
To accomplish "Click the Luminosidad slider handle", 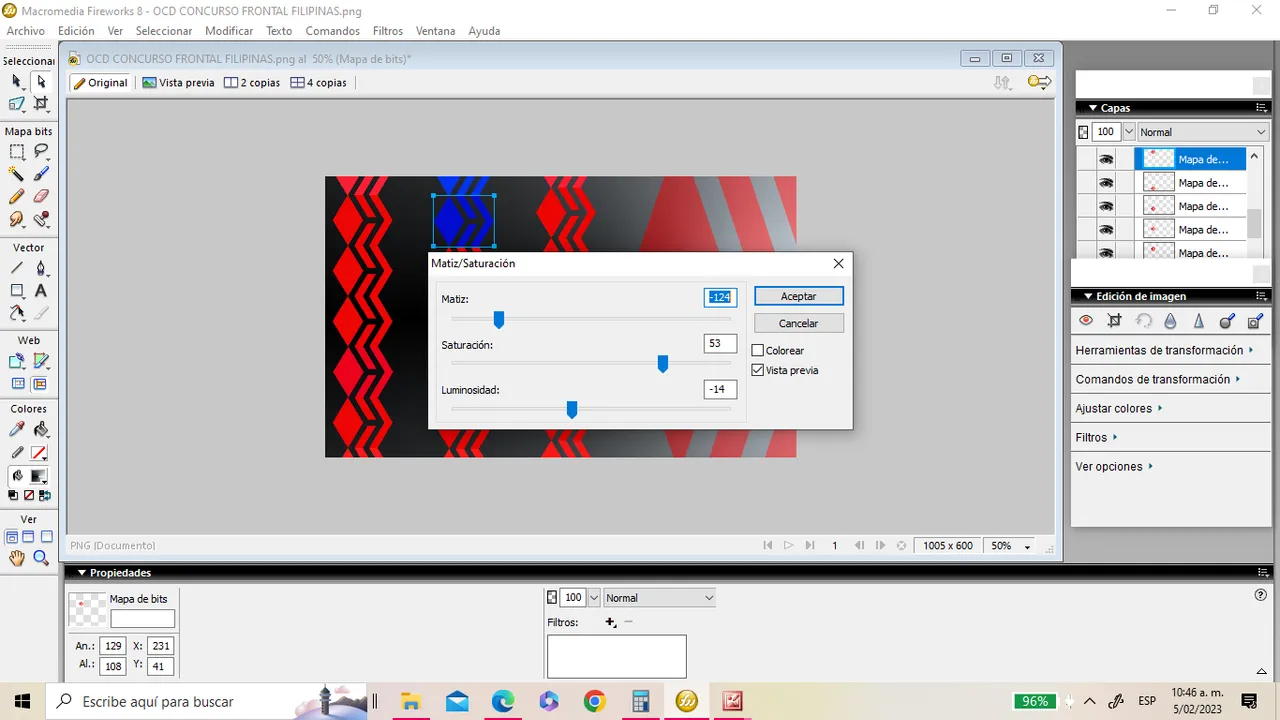I will pyautogui.click(x=572, y=409).
